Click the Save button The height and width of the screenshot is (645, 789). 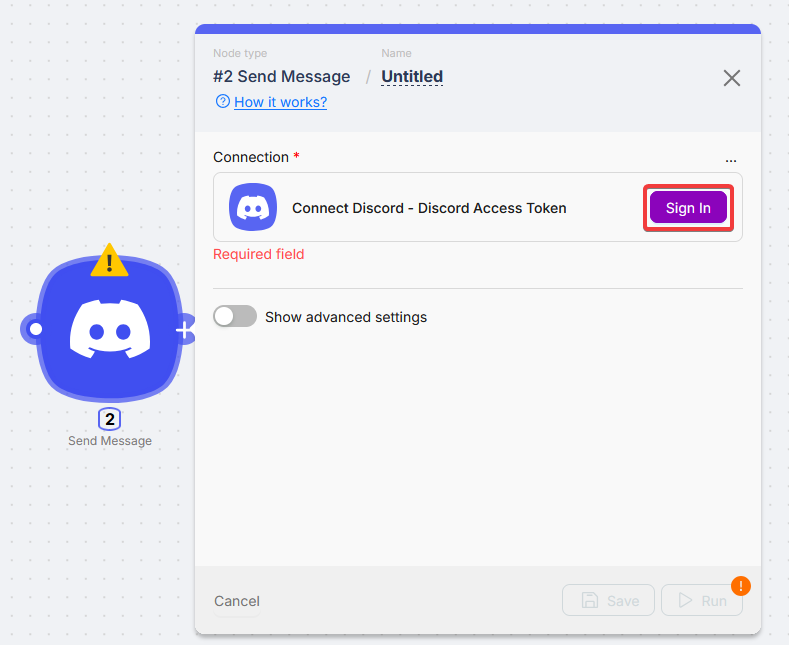tap(609, 601)
